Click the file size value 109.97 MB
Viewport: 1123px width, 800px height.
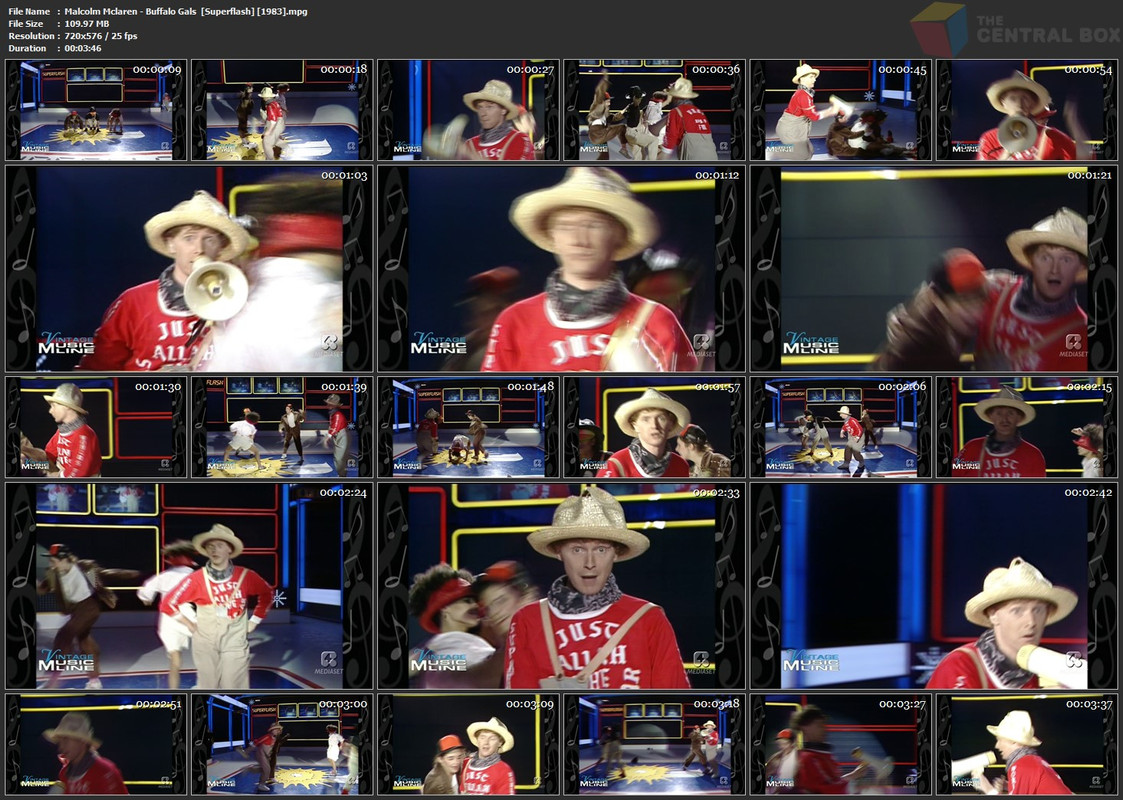tap(87, 24)
